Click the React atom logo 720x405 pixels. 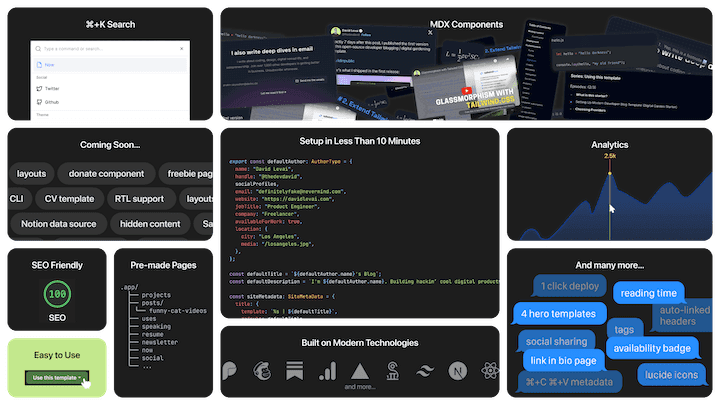tap(489, 371)
